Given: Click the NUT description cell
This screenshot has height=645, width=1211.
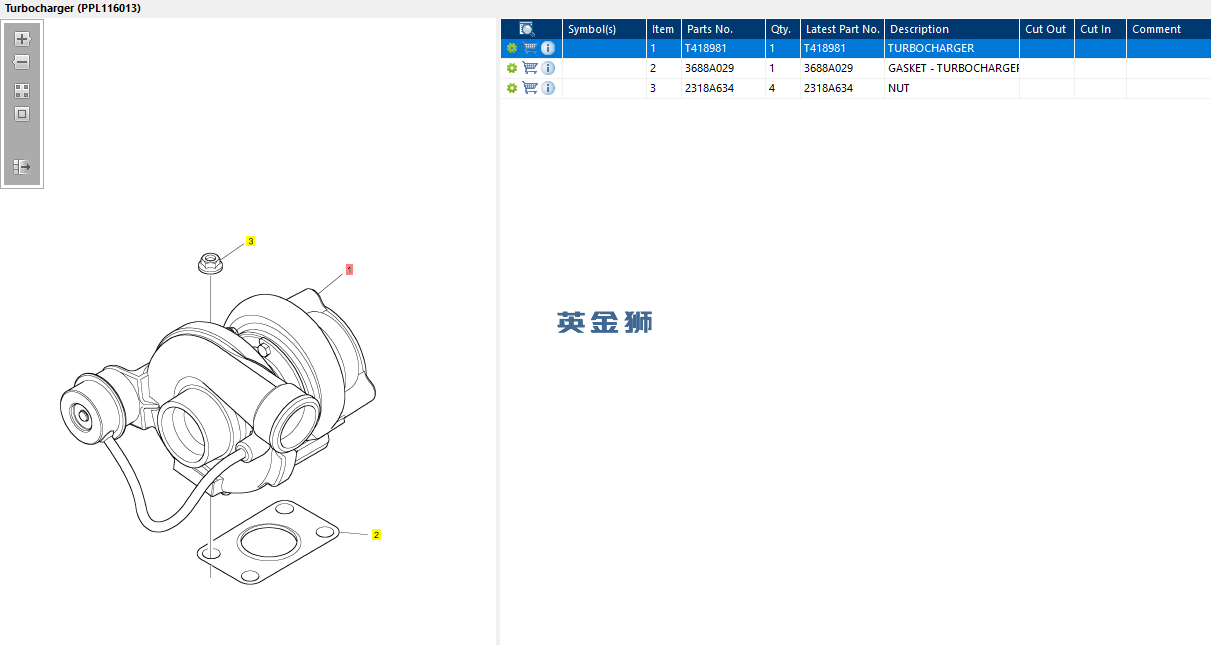Looking at the screenshot, I should pyautogui.click(x=952, y=88).
